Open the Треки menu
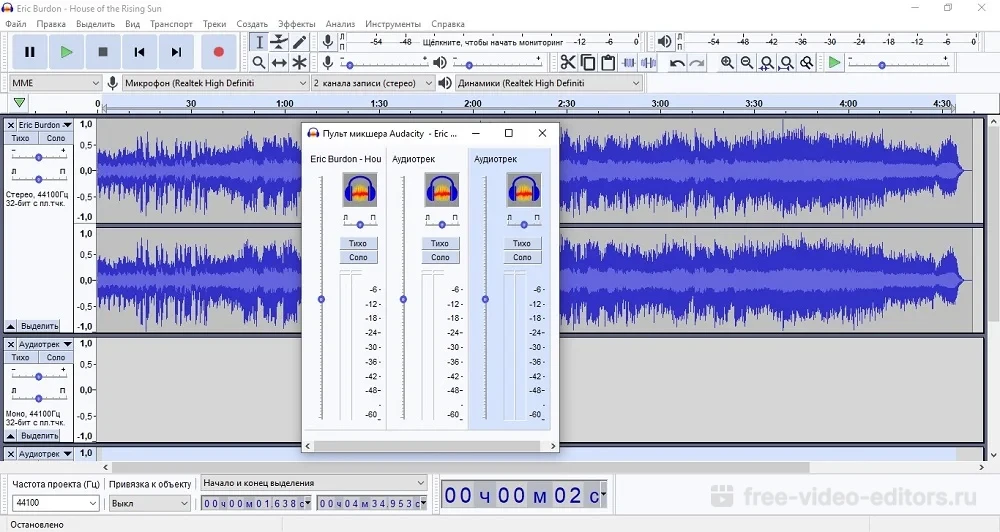 coord(214,23)
